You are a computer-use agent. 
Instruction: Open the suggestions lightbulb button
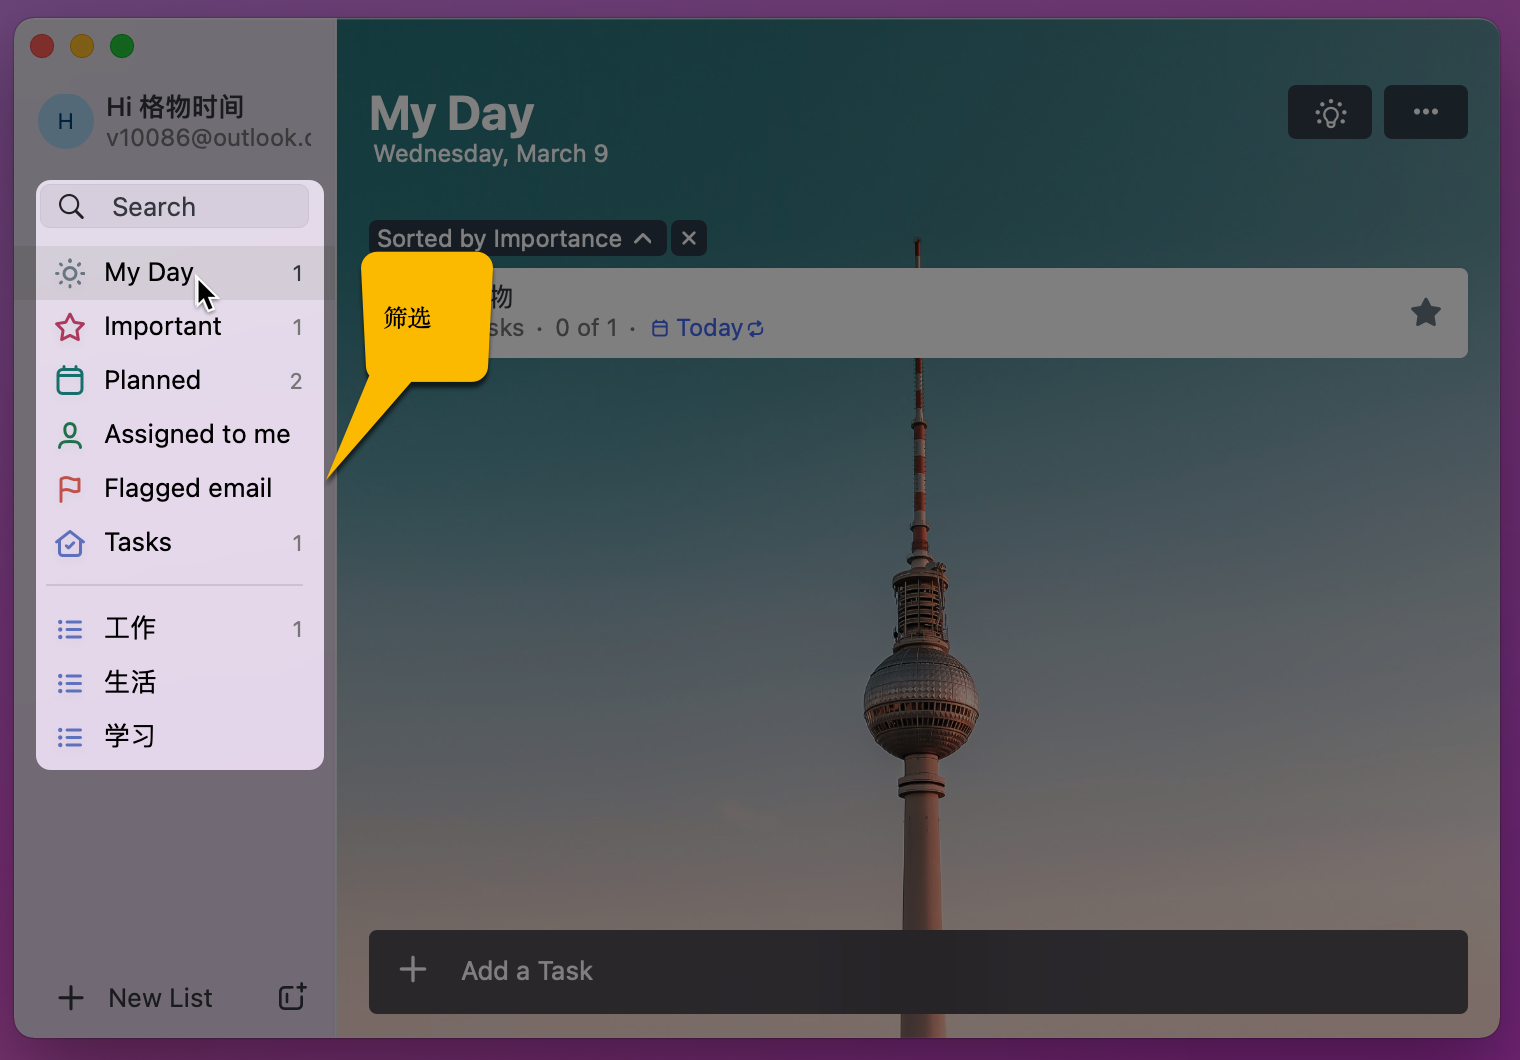pos(1330,112)
